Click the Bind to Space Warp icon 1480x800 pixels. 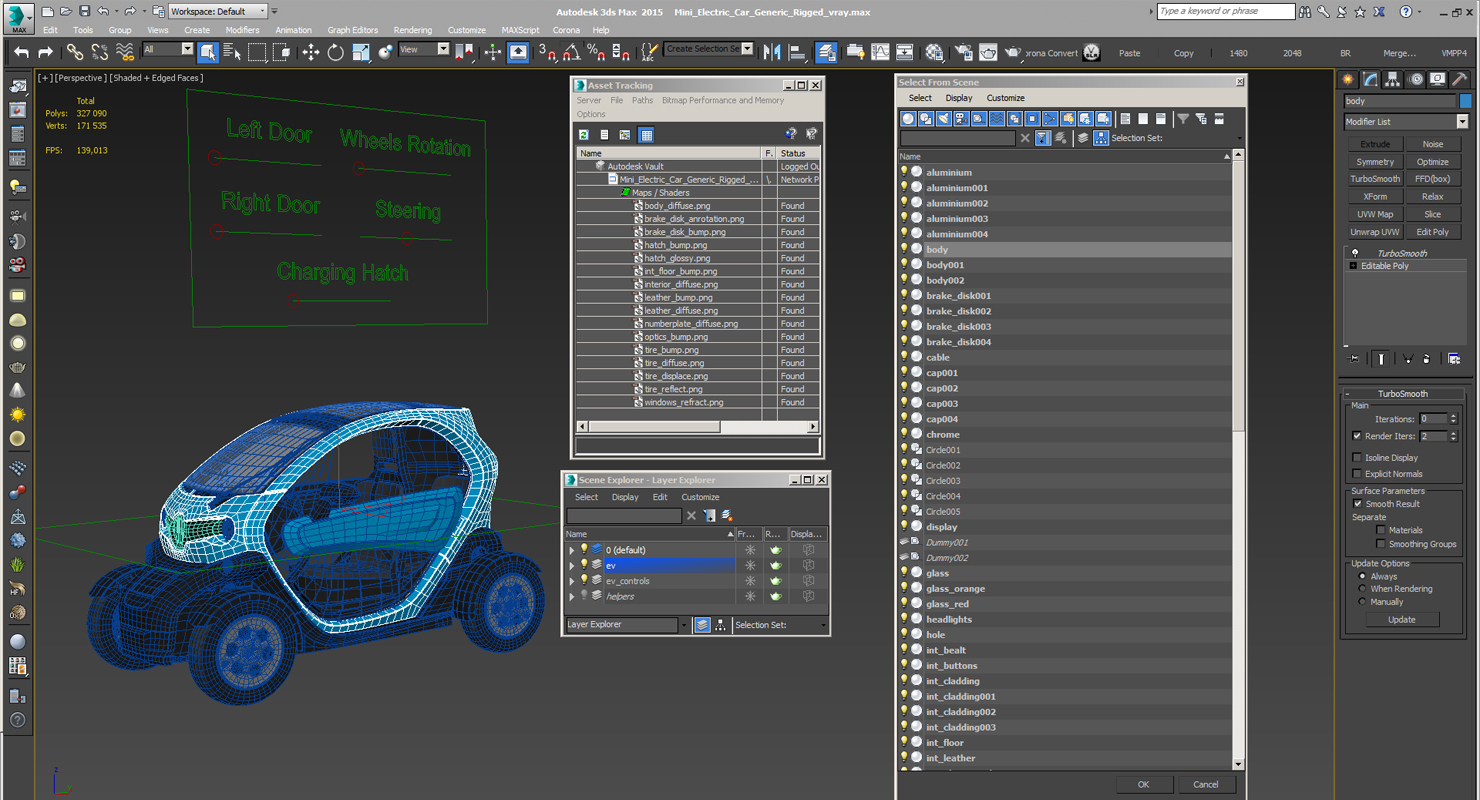[124, 52]
